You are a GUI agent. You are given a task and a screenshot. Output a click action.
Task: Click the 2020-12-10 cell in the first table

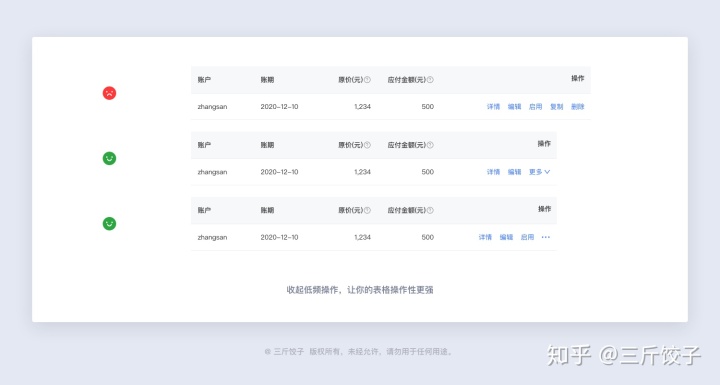pos(279,107)
